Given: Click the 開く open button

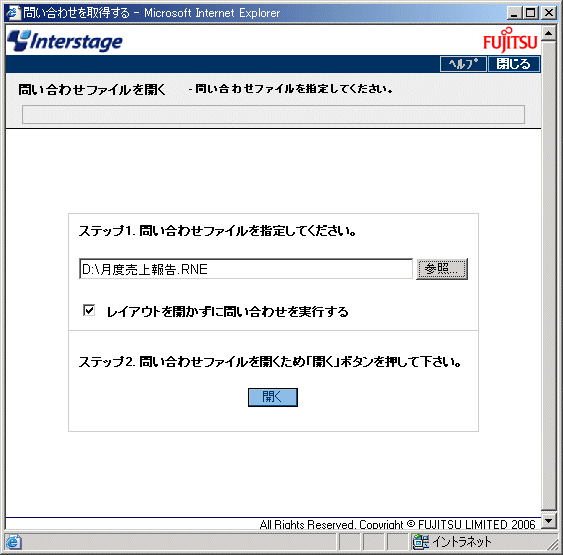Looking at the screenshot, I should click(273, 397).
